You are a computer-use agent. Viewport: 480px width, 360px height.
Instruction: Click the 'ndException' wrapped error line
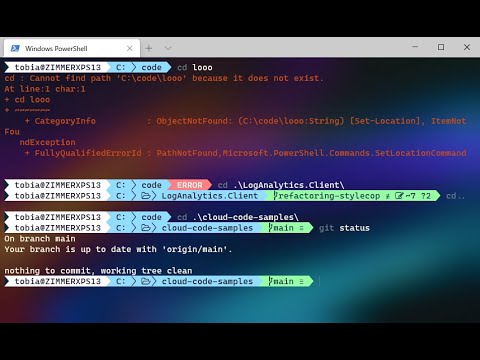pyautogui.click(x=47, y=142)
